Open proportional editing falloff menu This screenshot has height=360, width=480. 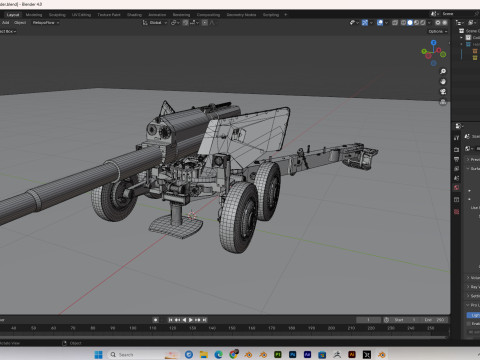pyautogui.click(x=212, y=23)
